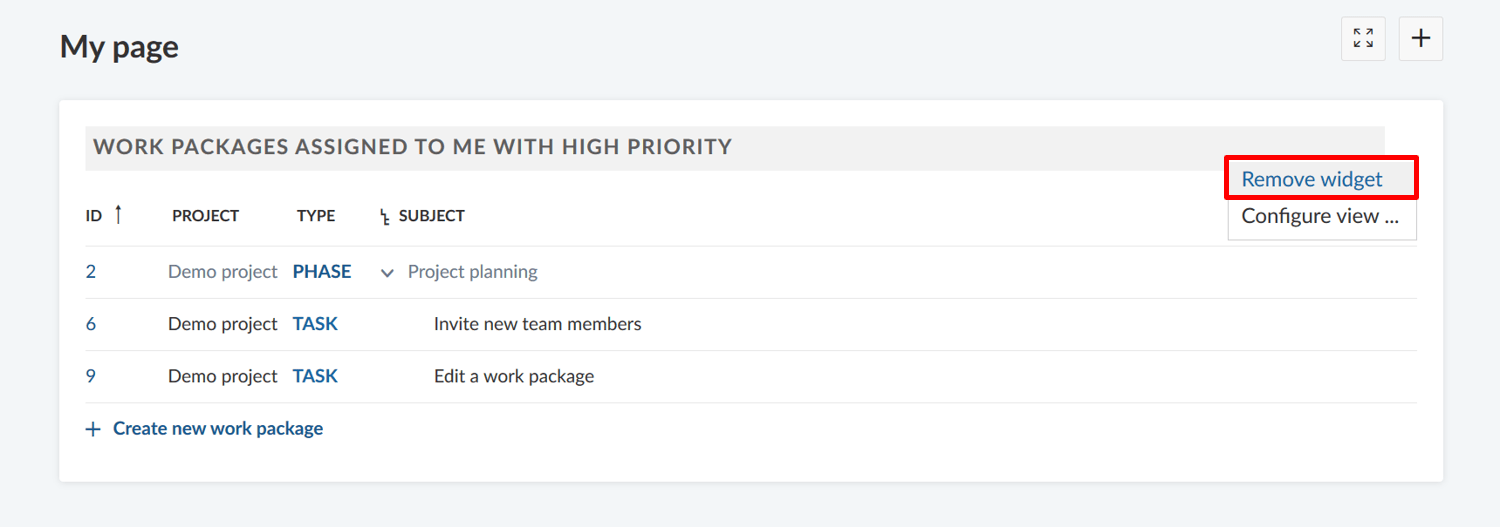
Task: Select the Invite new team members subject
Action: coord(537,324)
